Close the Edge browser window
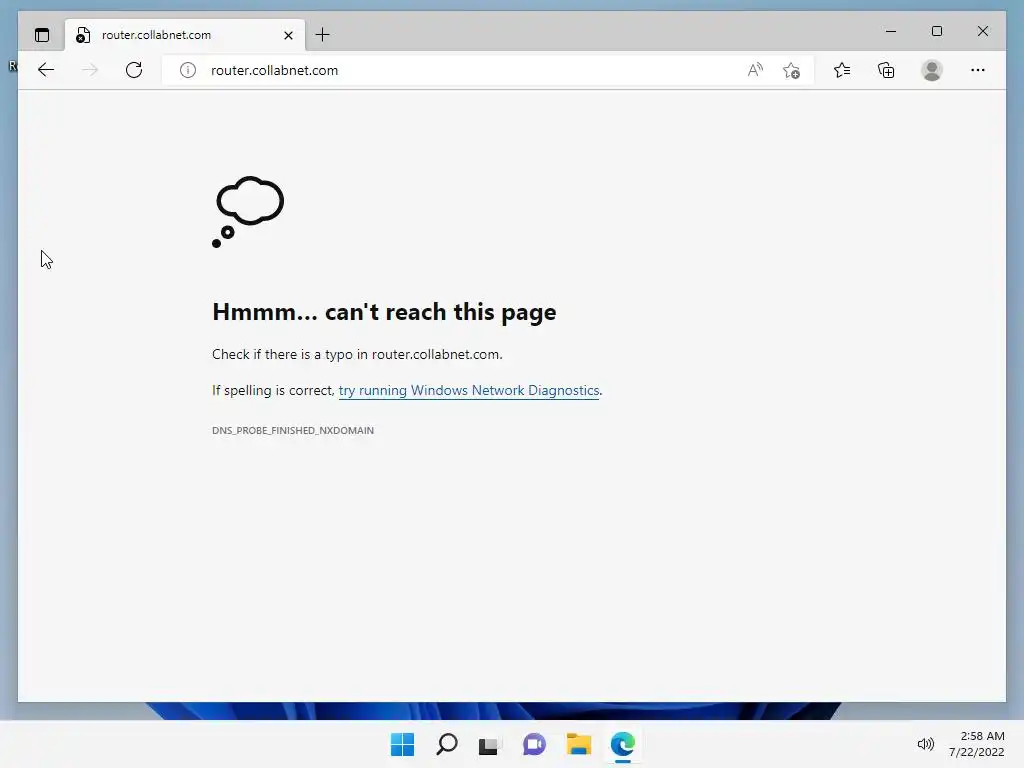Image resolution: width=1024 pixels, height=768 pixels. 983,31
